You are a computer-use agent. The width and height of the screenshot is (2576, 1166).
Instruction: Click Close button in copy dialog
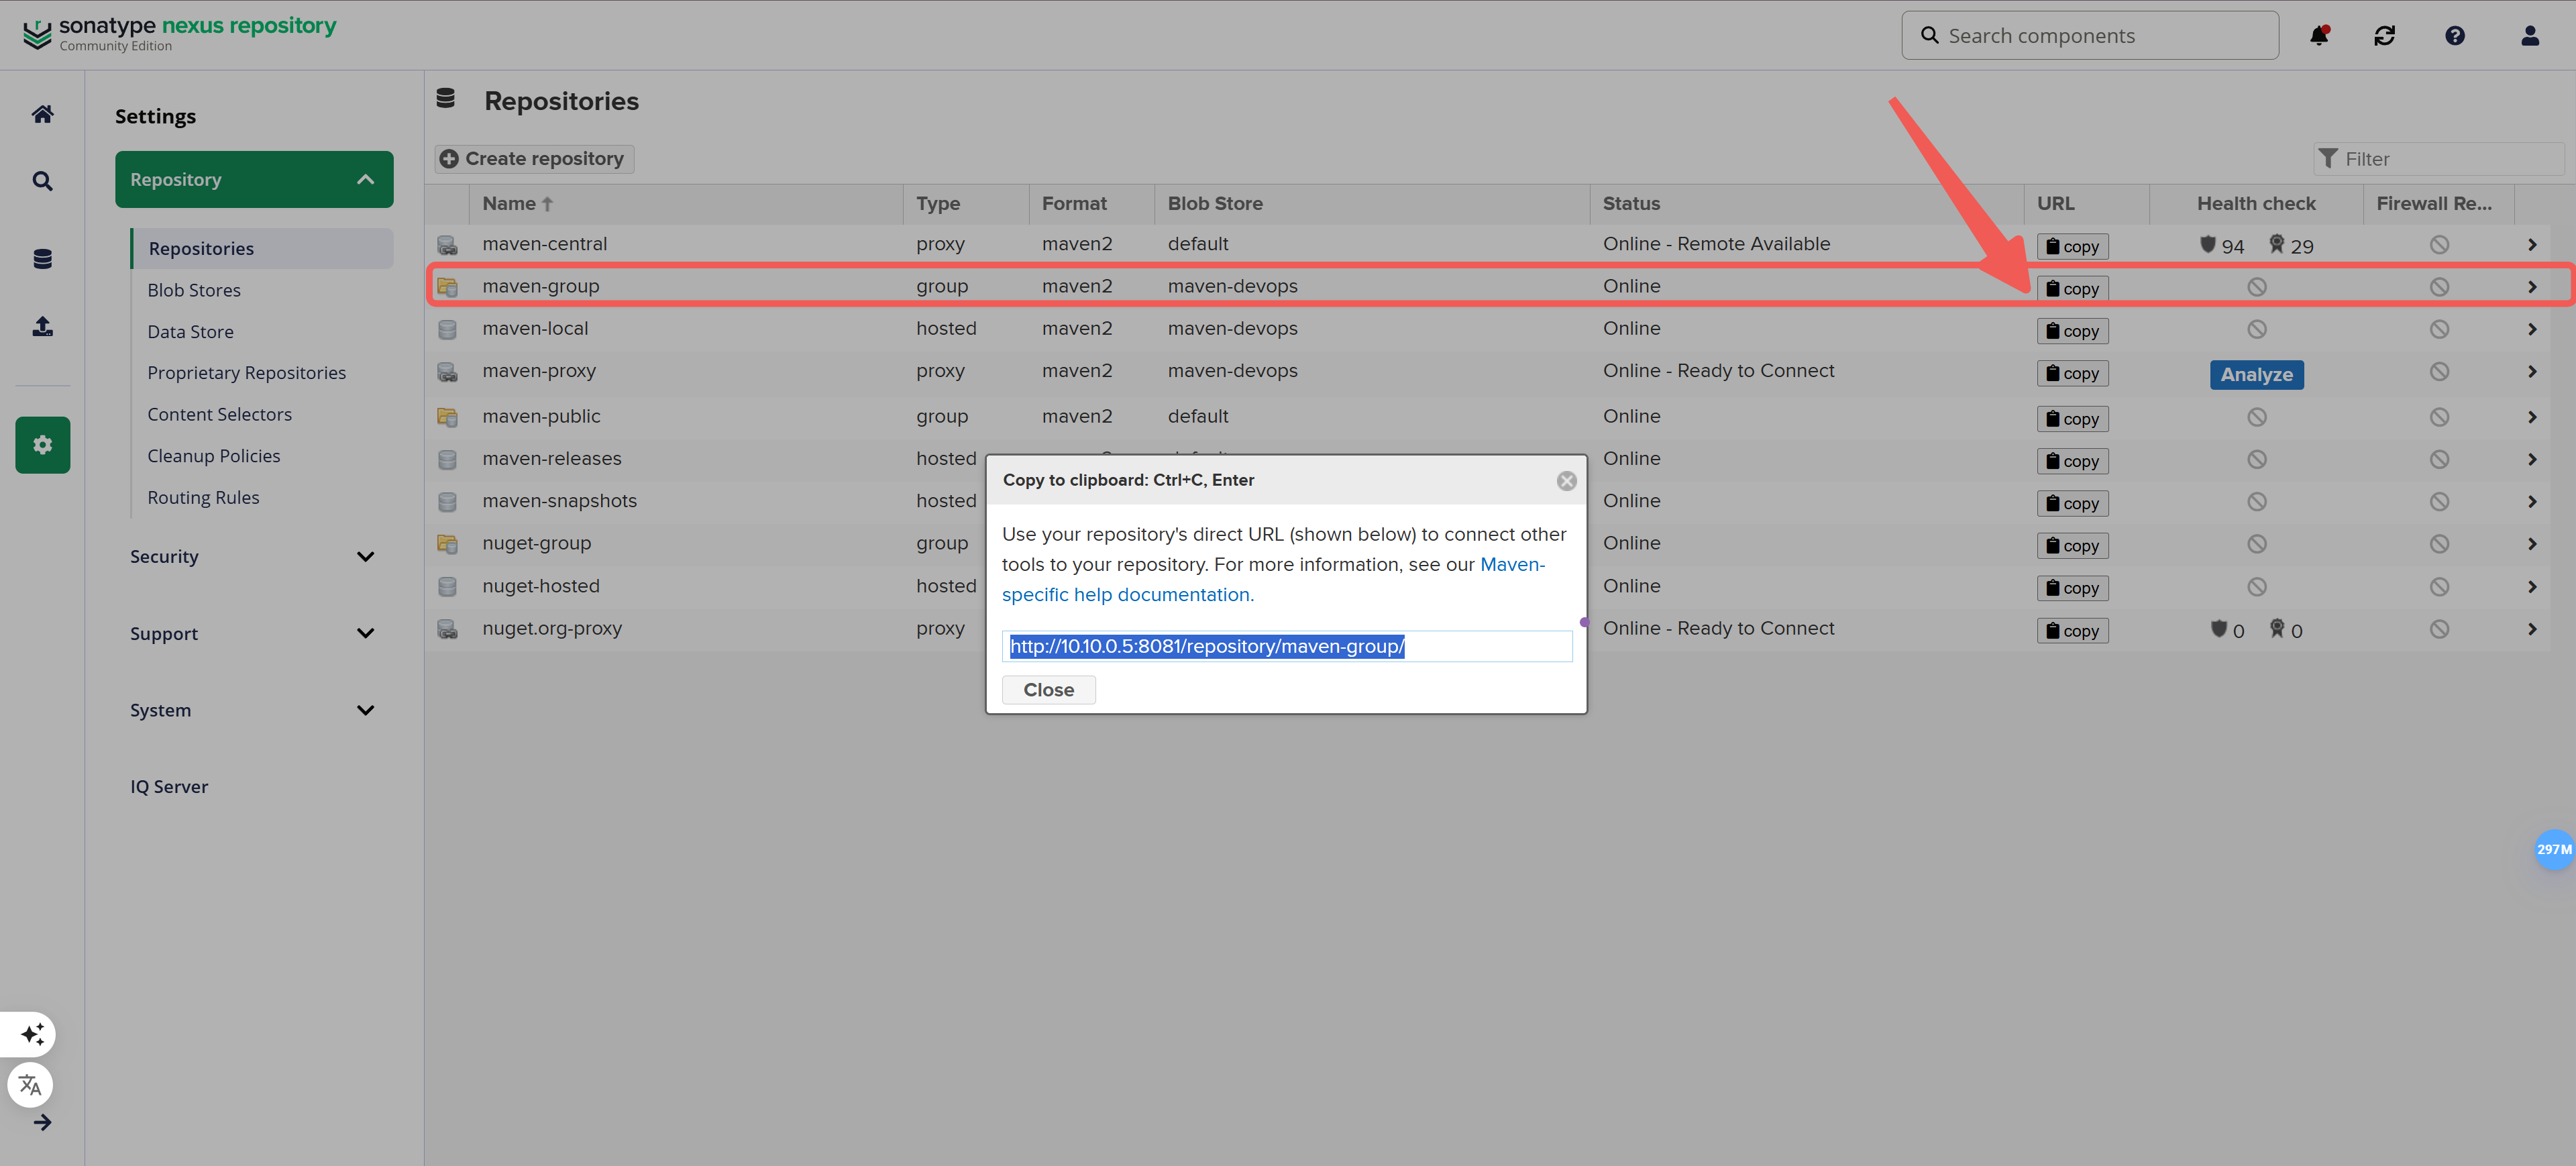tap(1048, 690)
